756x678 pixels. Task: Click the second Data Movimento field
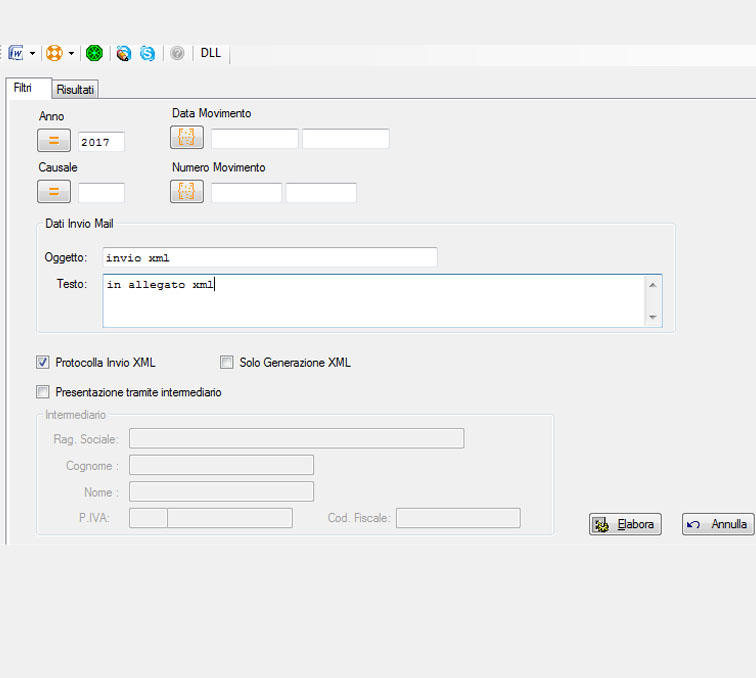pos(346,139)
